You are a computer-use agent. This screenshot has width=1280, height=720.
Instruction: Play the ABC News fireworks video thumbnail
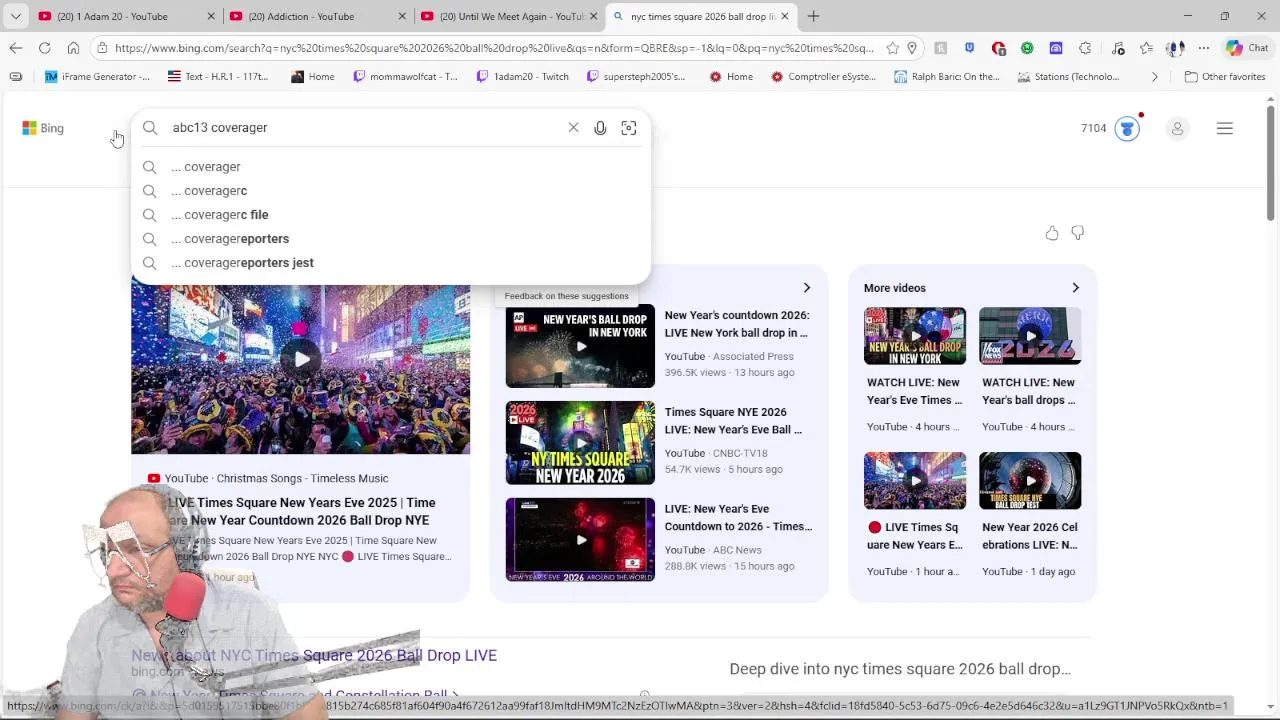tap(580, 540)
